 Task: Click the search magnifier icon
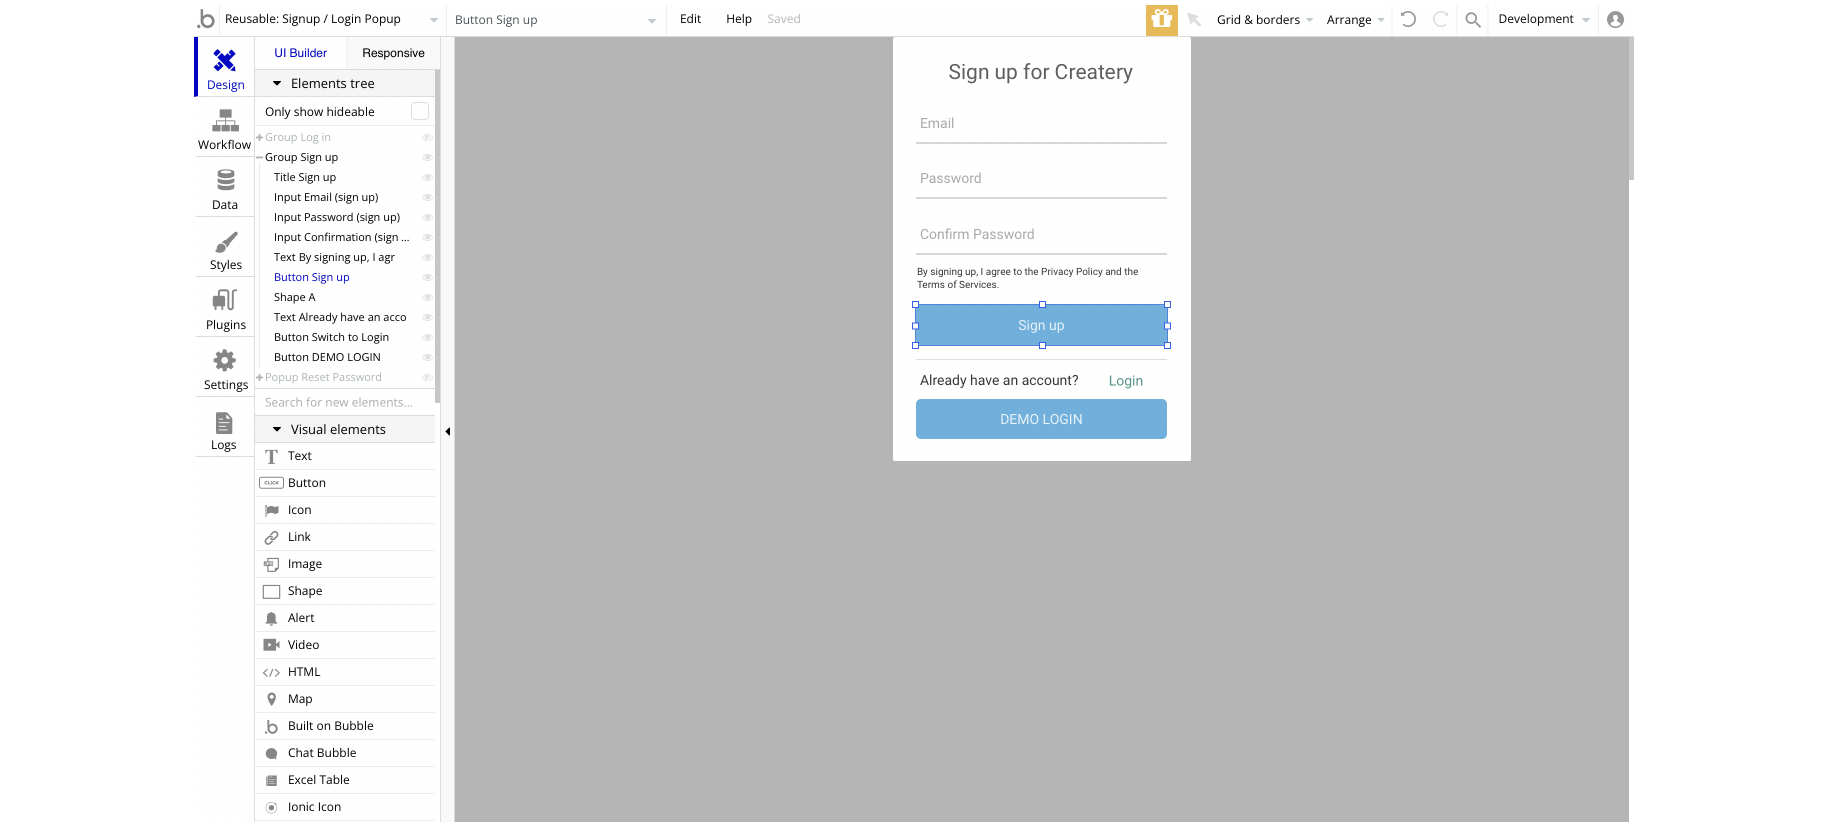[1473, 19]
